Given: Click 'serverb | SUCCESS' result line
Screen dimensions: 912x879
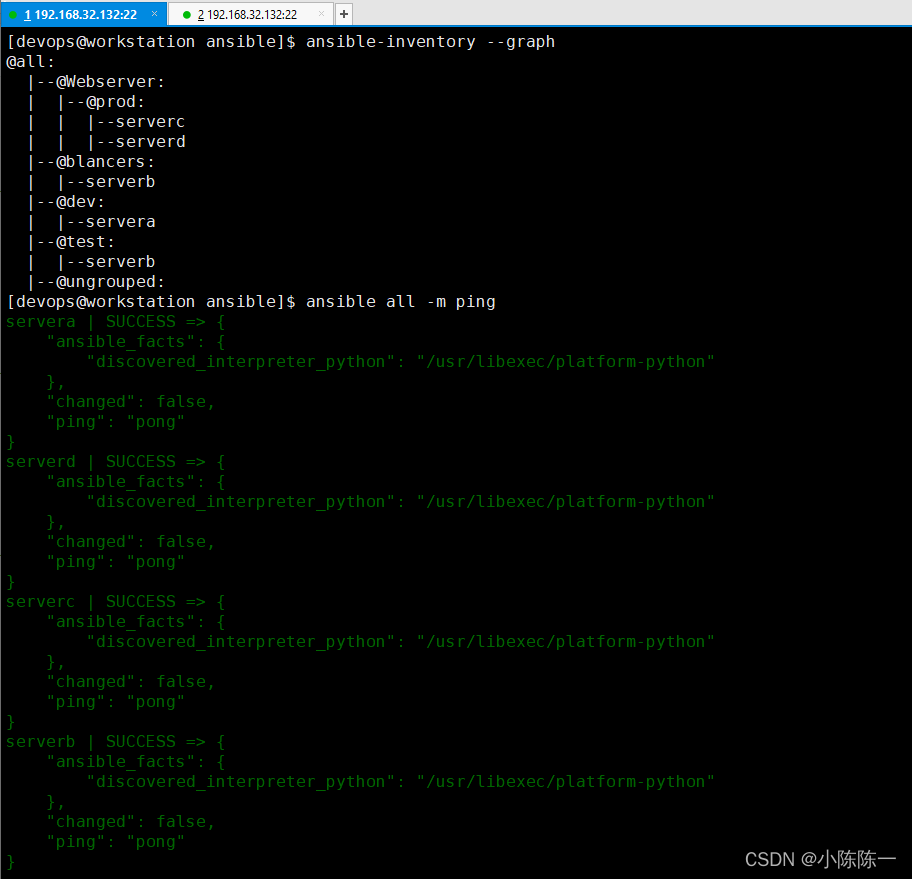Looking at the screenshot, I should click(115, 741).
